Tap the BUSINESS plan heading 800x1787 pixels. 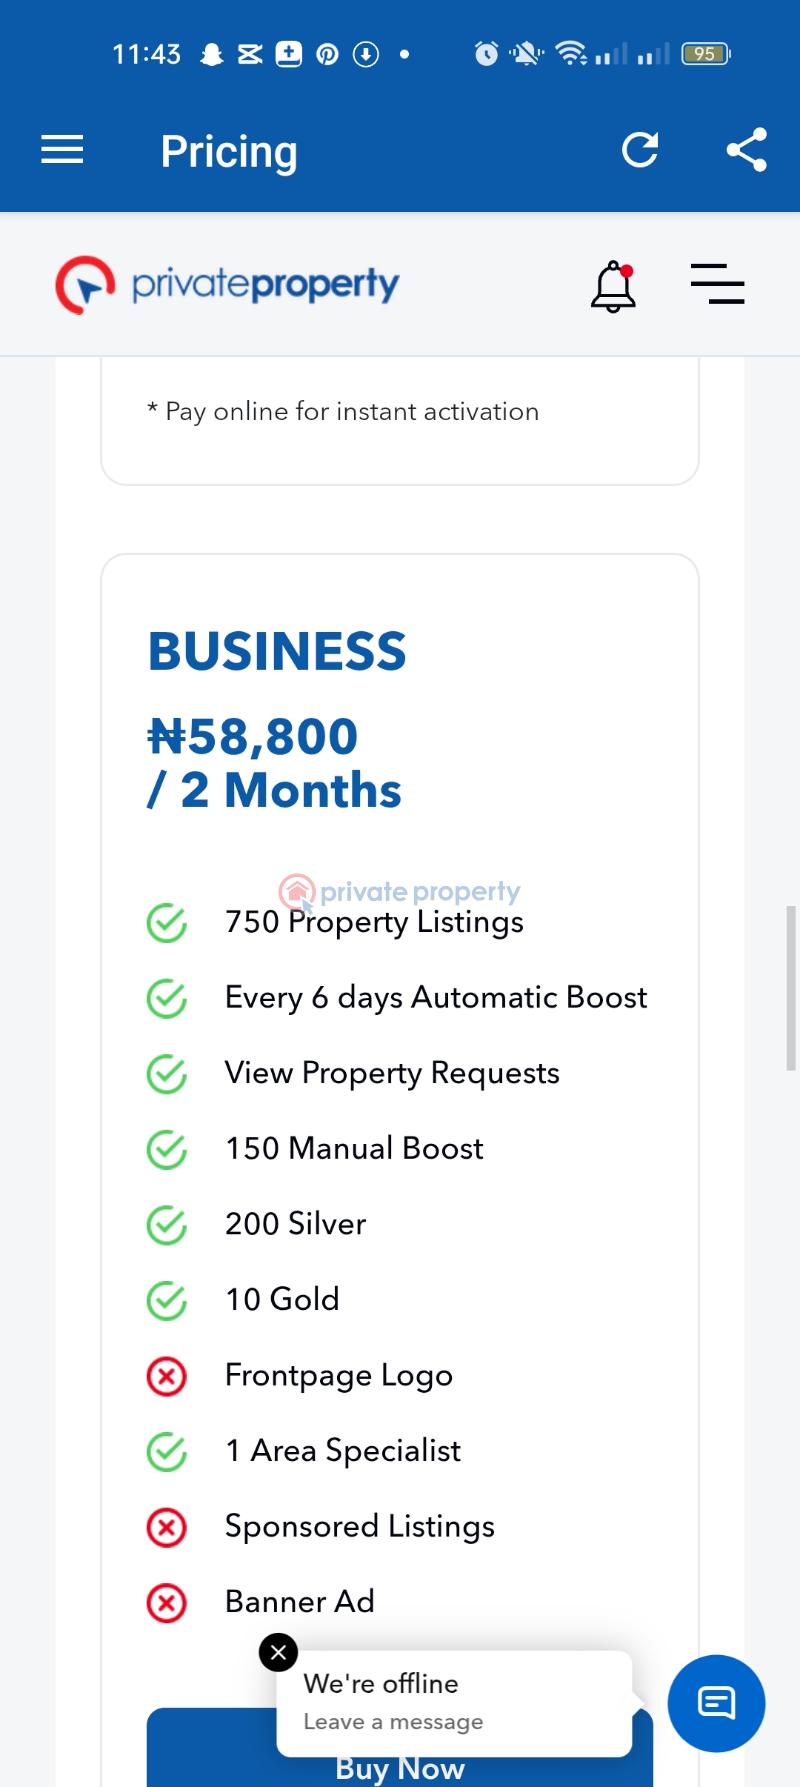pyautogui.click(x=277, y=652)
